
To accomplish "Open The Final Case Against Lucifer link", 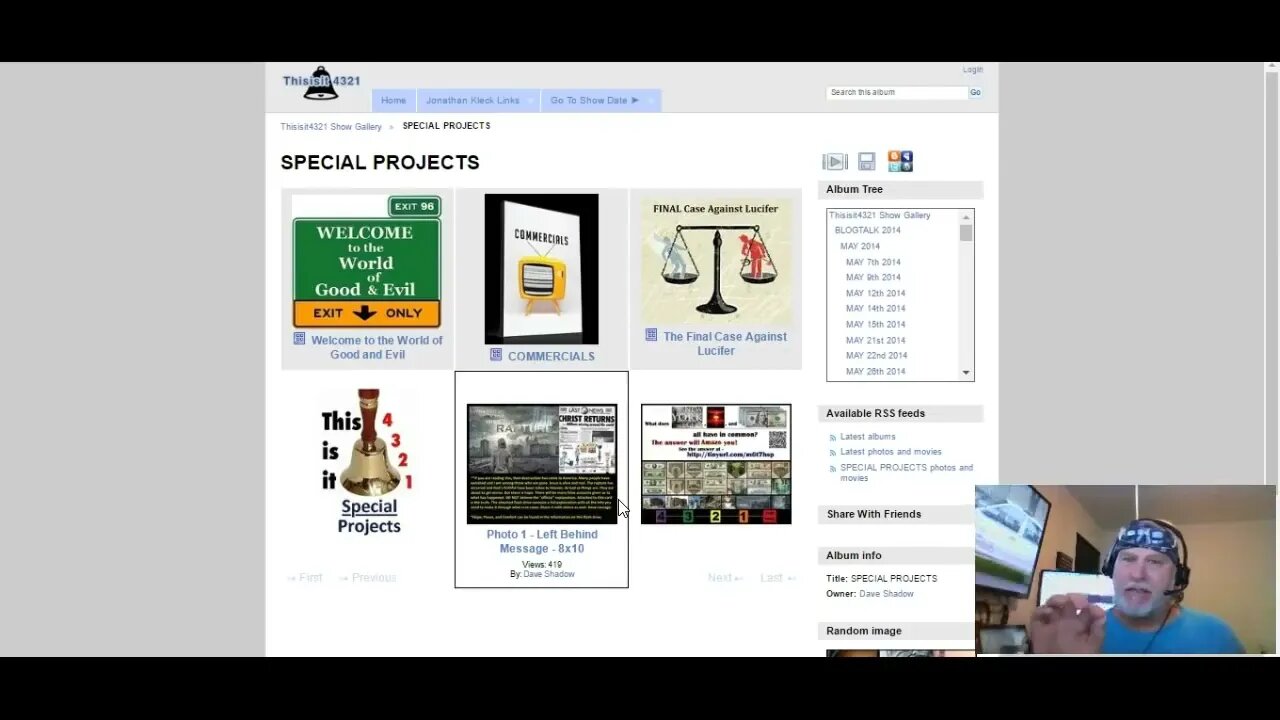I will (x=724, y=343).
